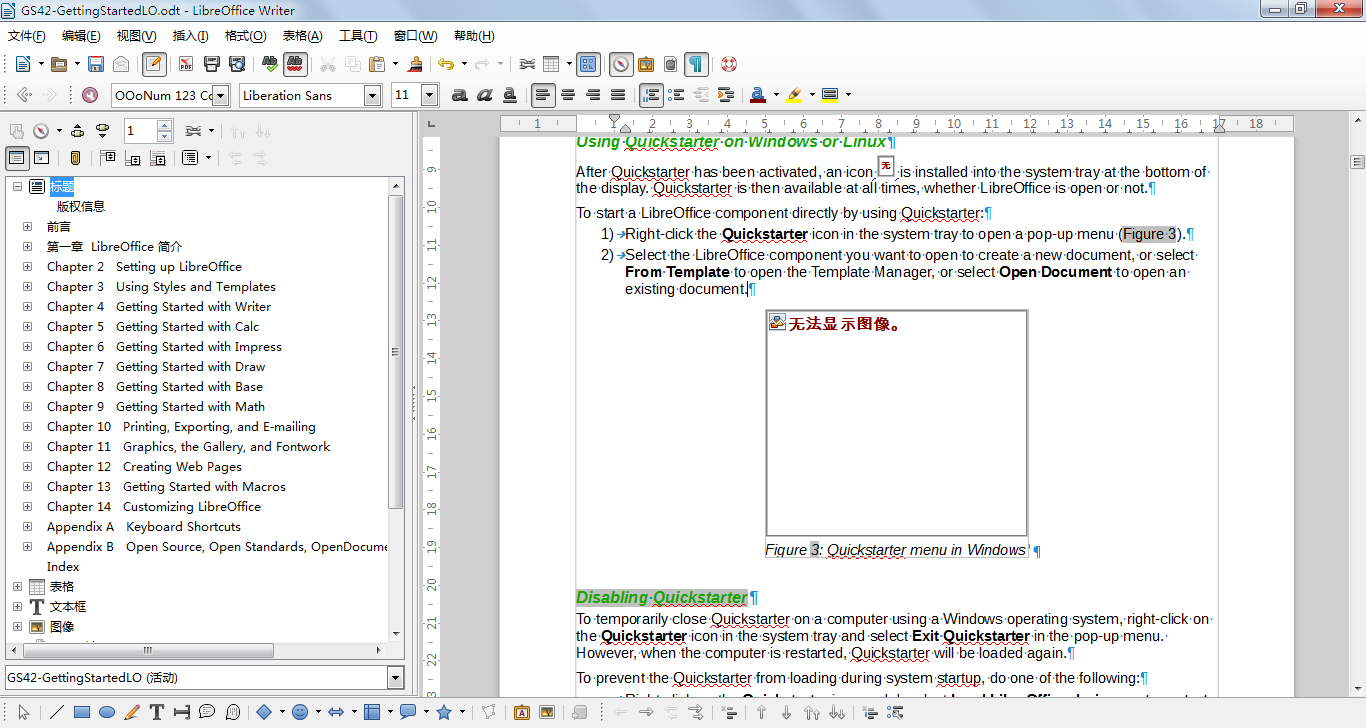Click the highlighting color button

tap(794, 95)
